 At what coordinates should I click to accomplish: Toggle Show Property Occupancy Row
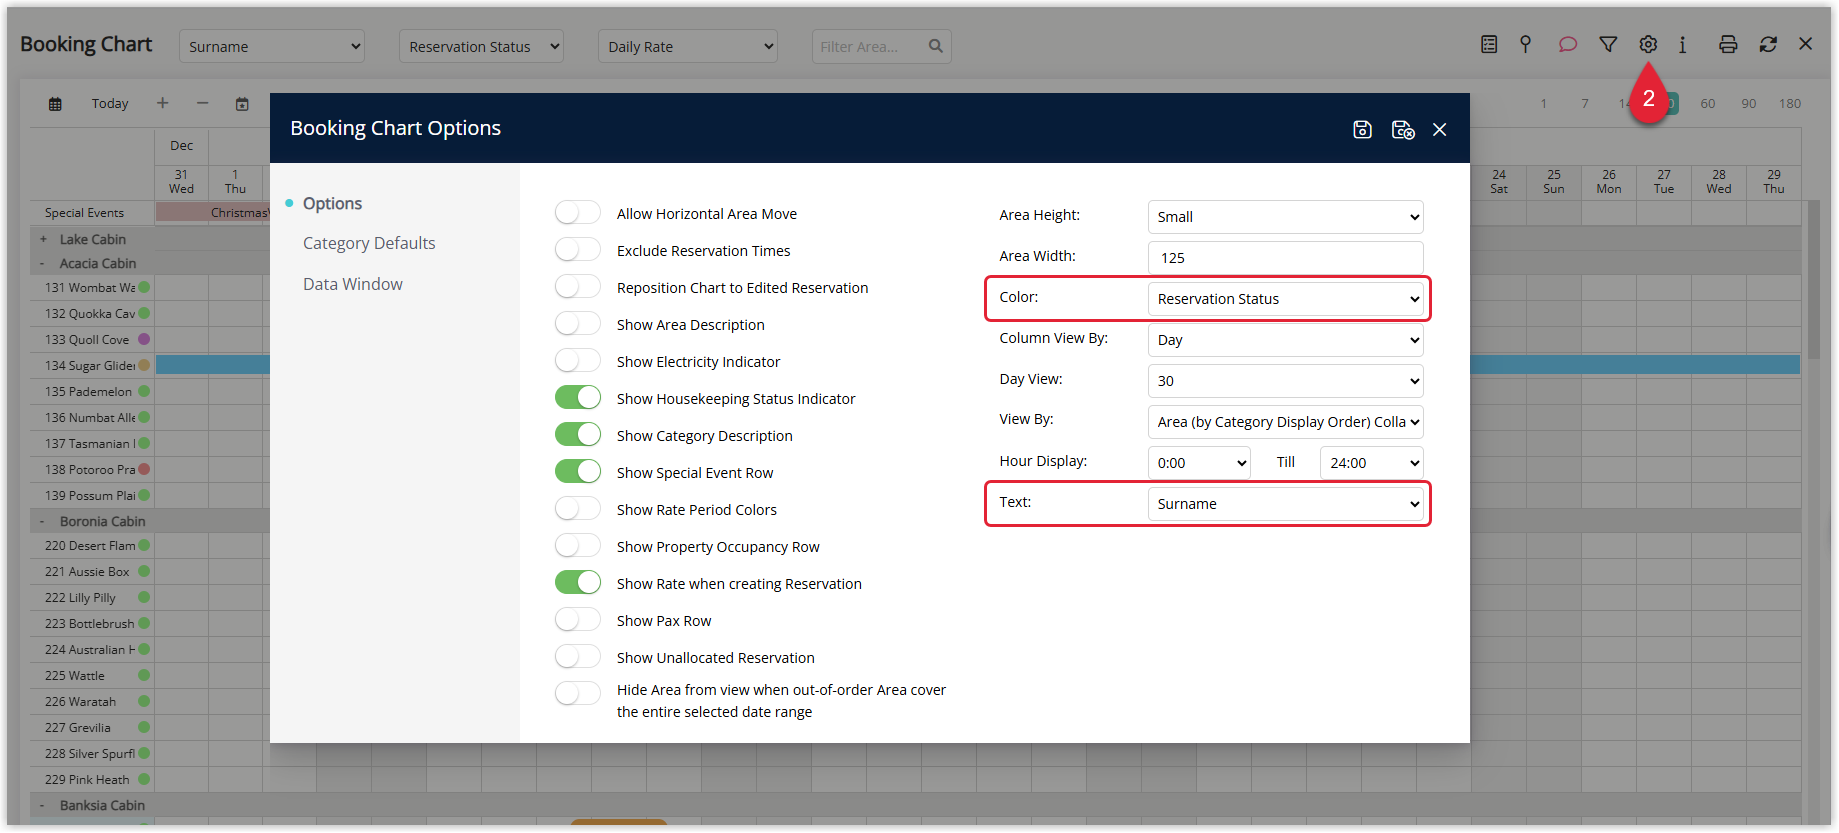[x=578, y=546]
